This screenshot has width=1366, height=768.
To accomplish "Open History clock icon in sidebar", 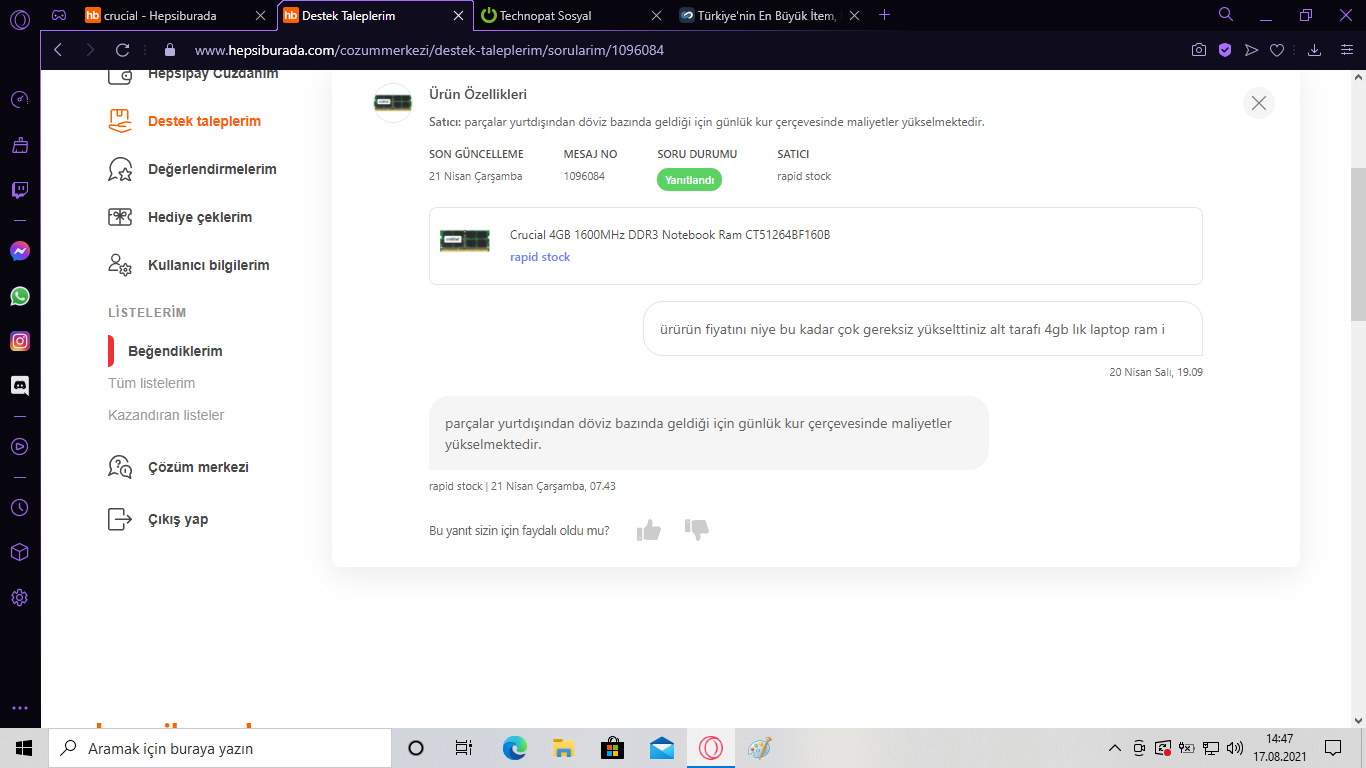I will (20, 508).
